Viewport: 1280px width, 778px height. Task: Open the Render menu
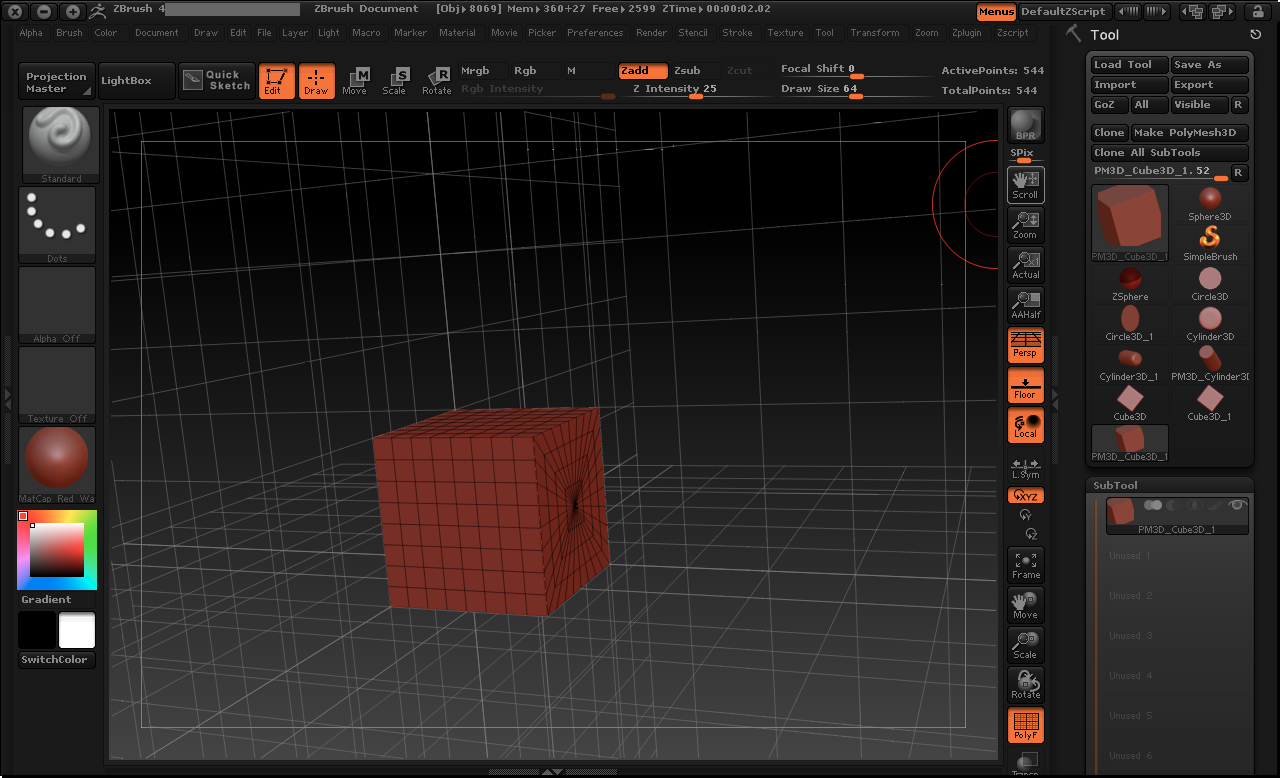(x=651, y=32)
